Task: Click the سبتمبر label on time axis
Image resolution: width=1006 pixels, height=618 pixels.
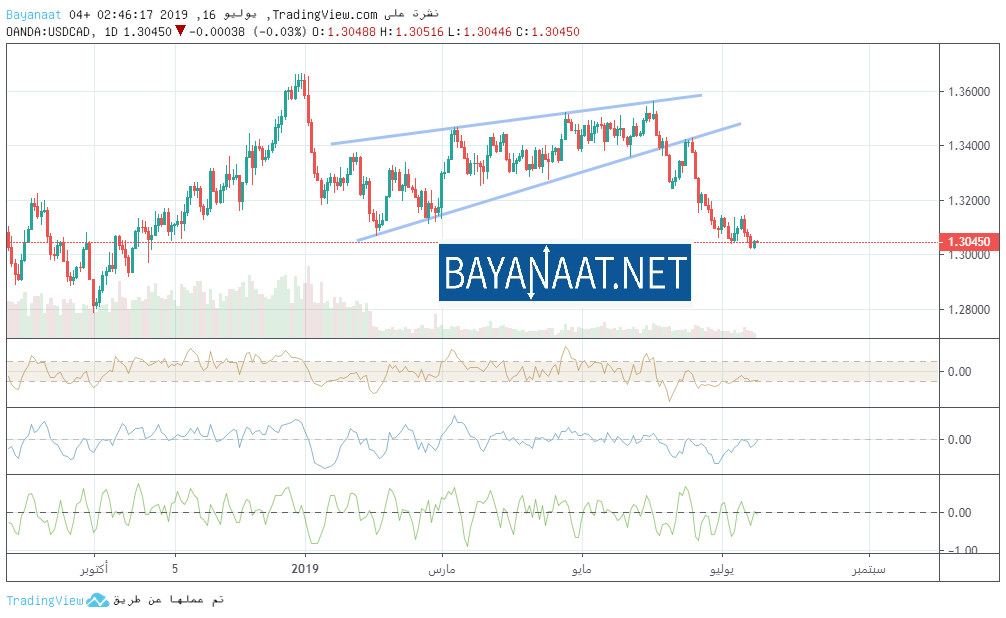Action: (x=868, y=569)
